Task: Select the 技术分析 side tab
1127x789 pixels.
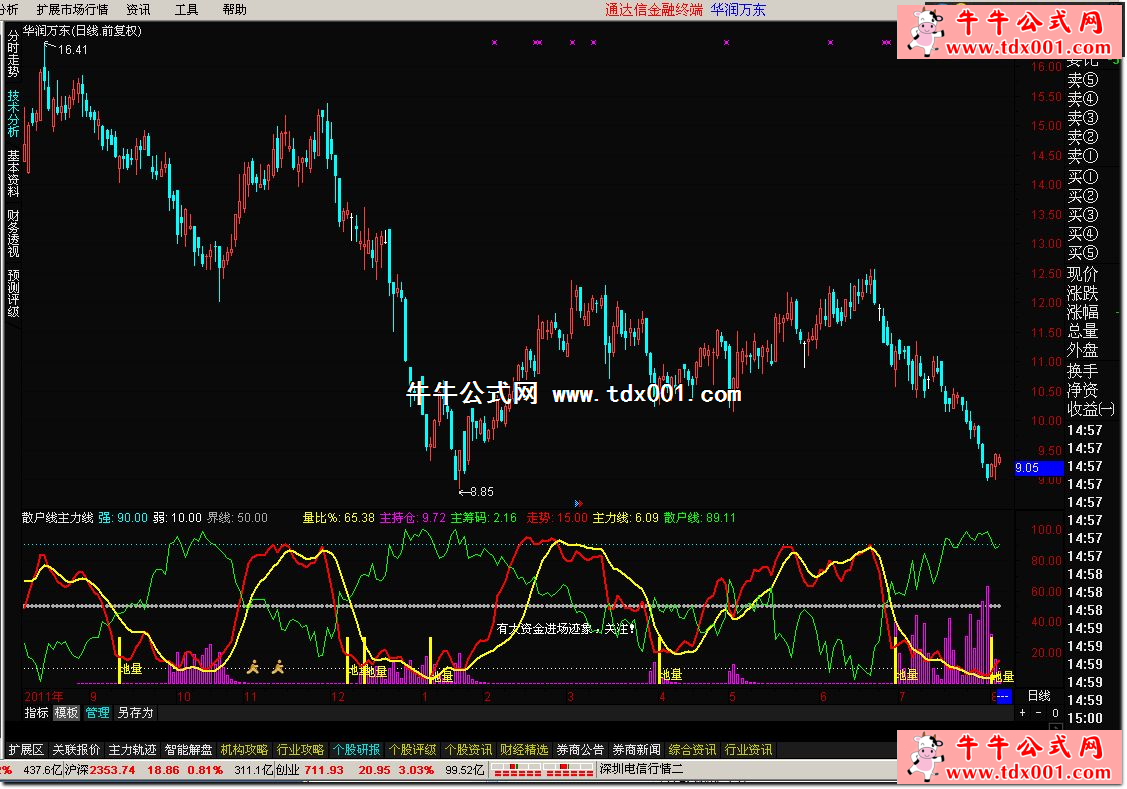Action: tap(13, 113)
